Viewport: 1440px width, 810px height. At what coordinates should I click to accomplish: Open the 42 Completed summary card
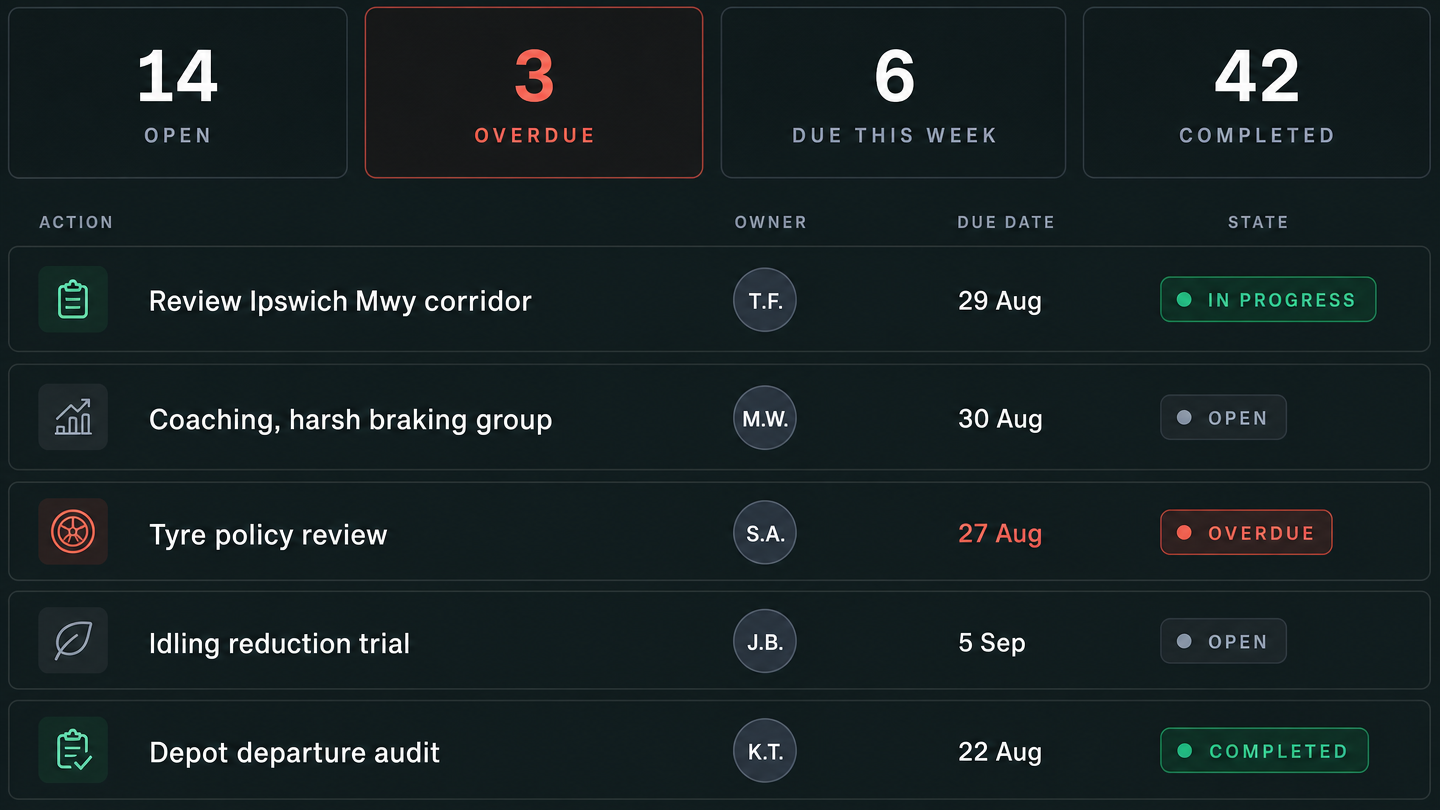[1257, 93]
